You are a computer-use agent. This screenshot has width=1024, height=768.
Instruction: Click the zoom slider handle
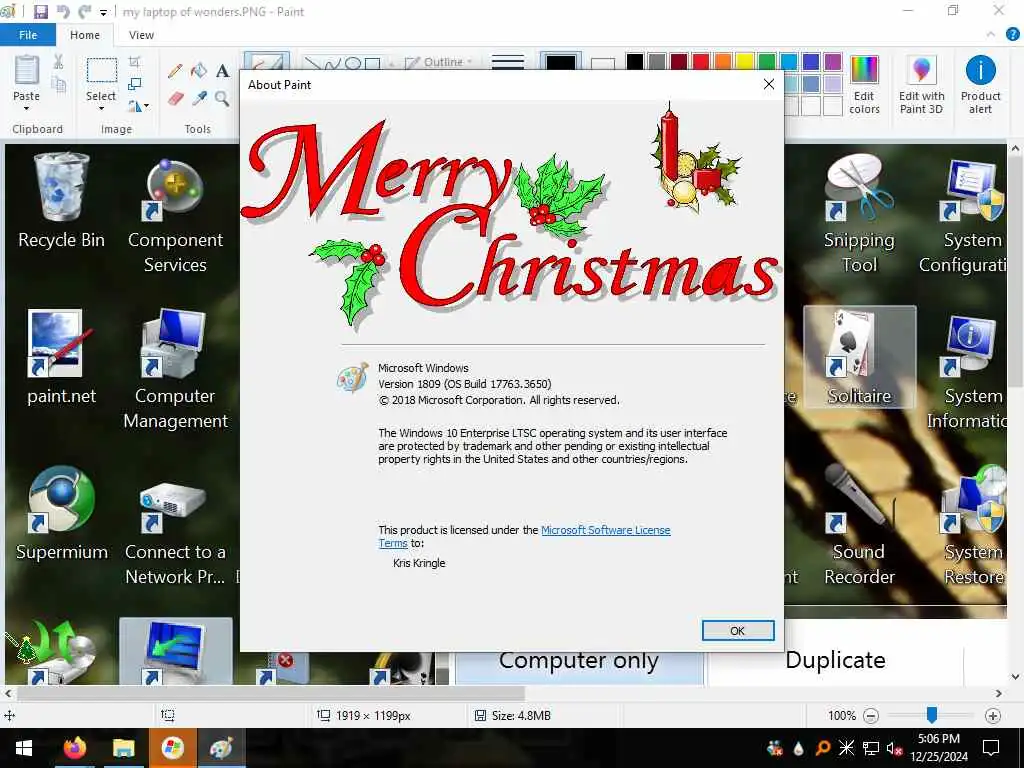pos(932,715)
